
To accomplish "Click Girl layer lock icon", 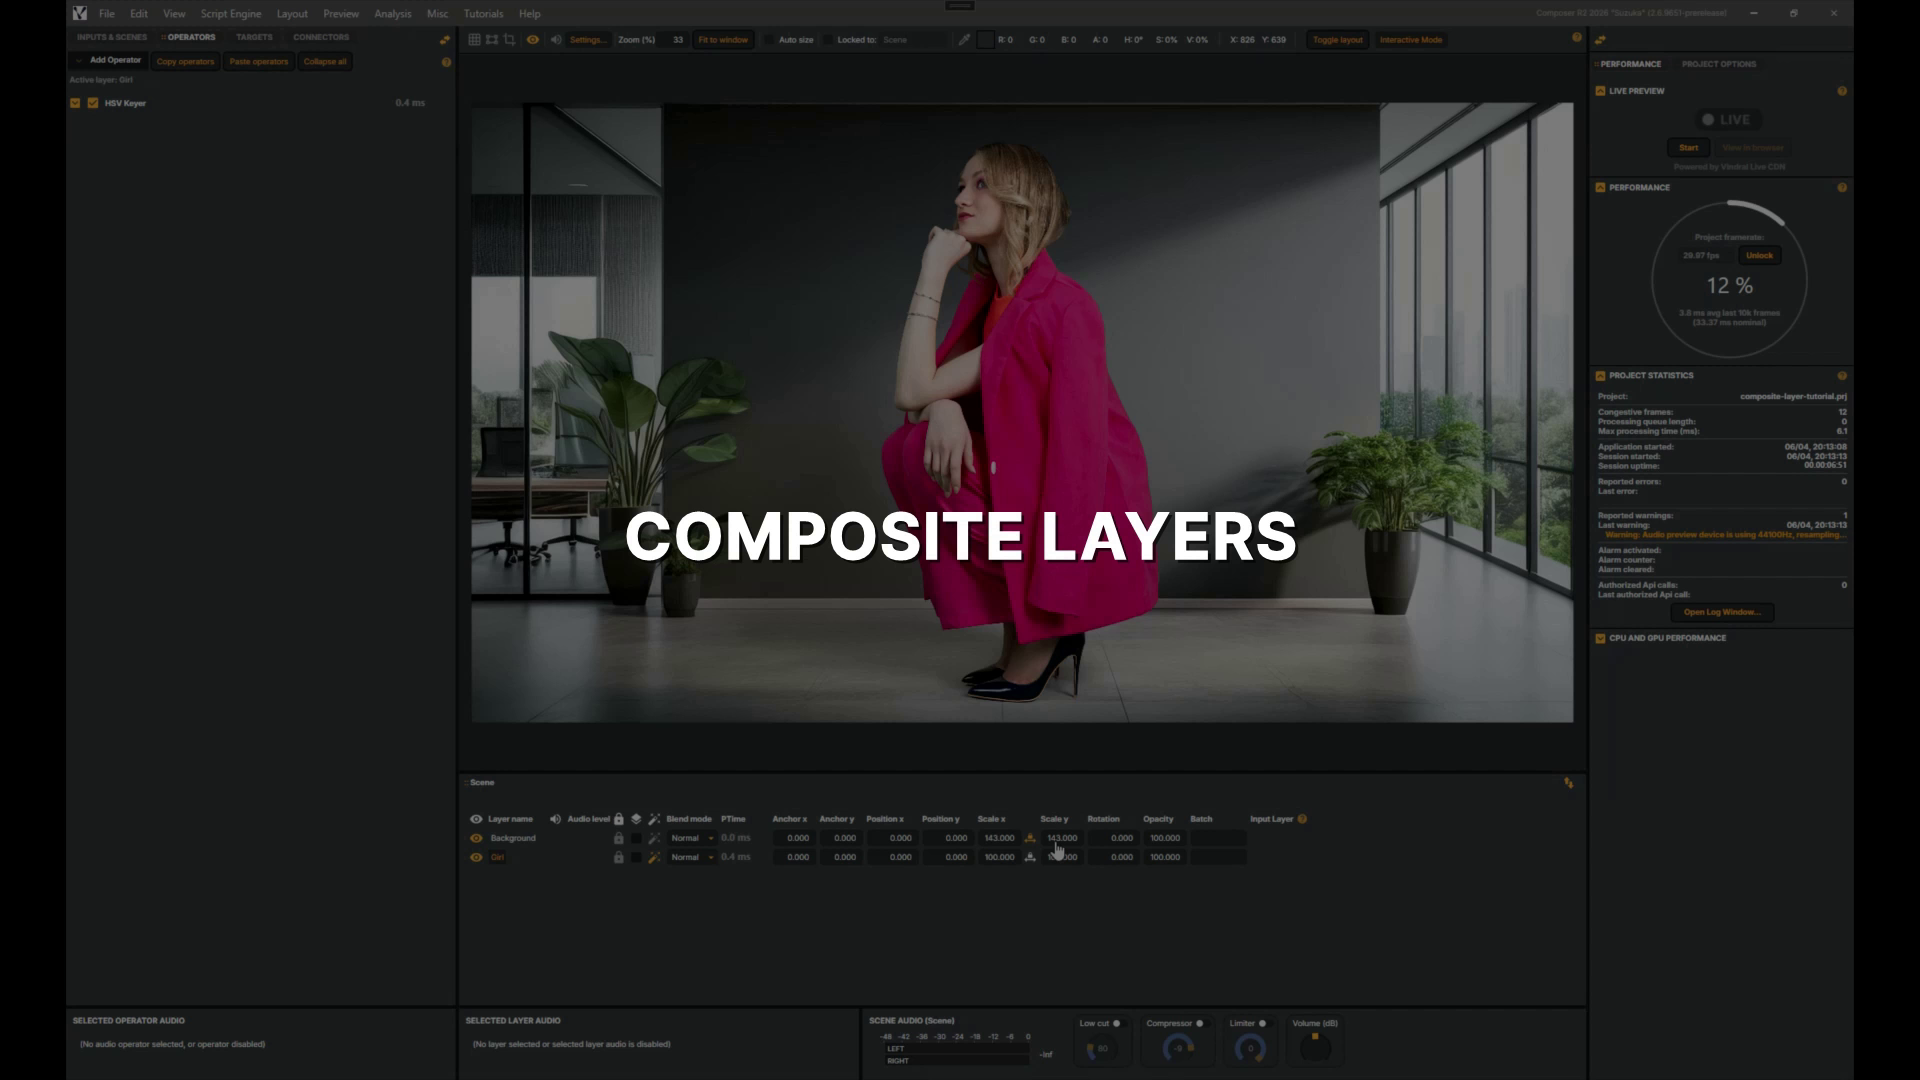I will pos(618,857).
